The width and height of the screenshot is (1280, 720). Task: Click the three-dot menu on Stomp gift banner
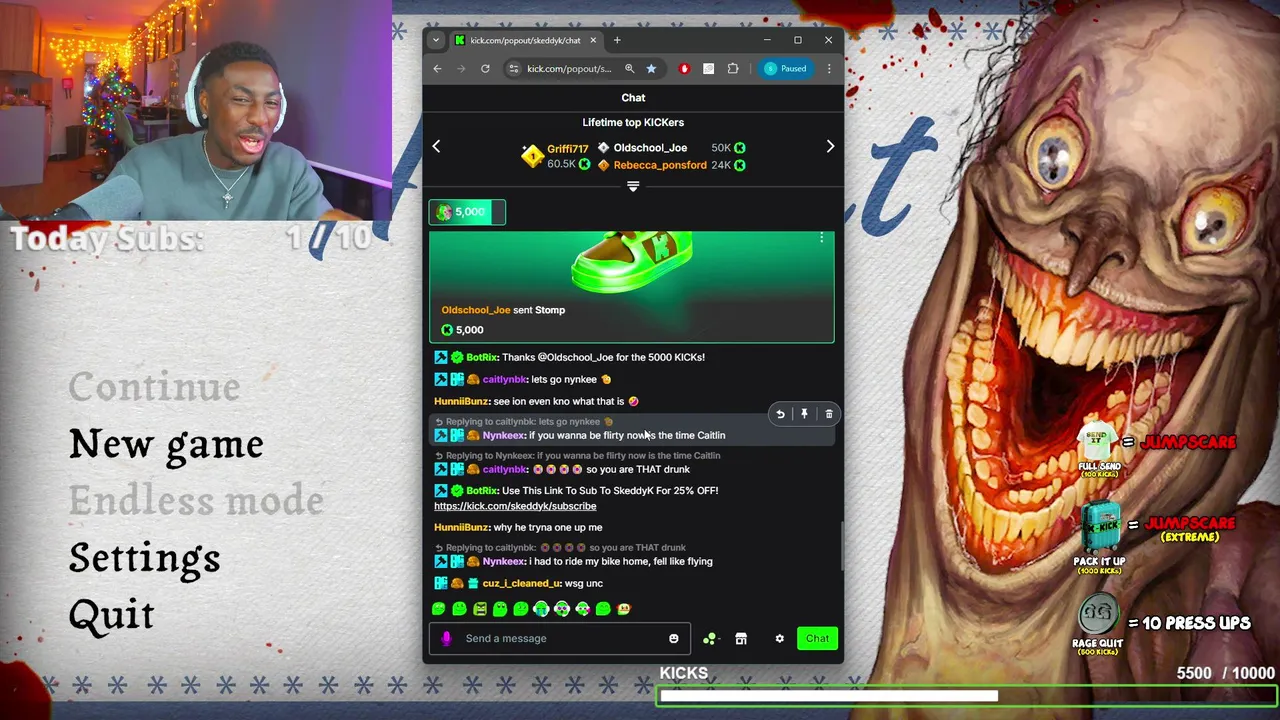pyautogui.click(x=821, y=238)
